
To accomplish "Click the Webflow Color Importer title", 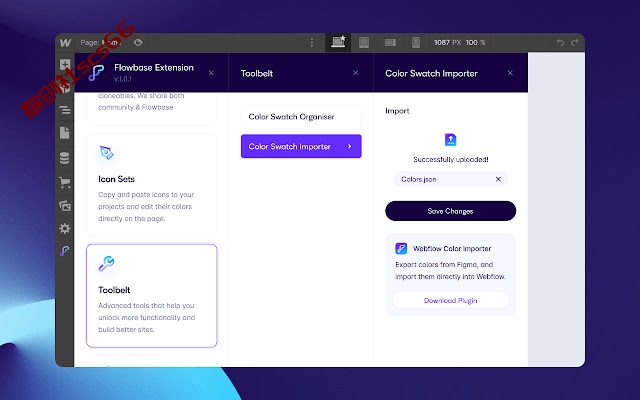I will coord(452,249).
